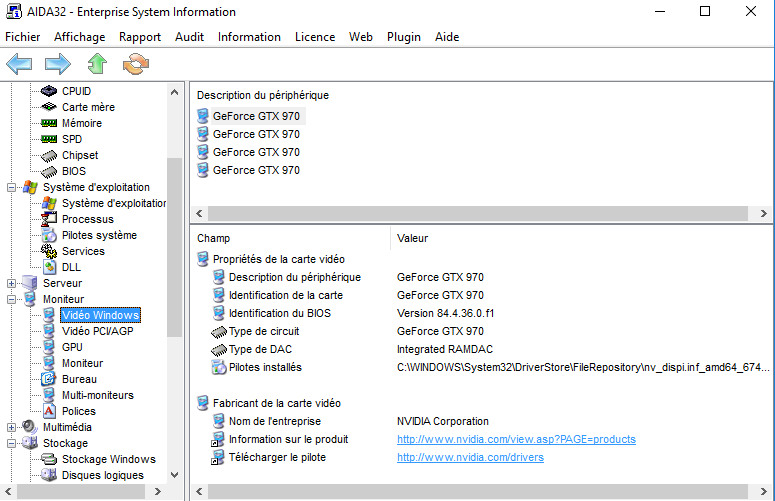Select Services in the tree
Image resolution: width=775 pixels, height=501 pixels.
(x=83, y=251)
